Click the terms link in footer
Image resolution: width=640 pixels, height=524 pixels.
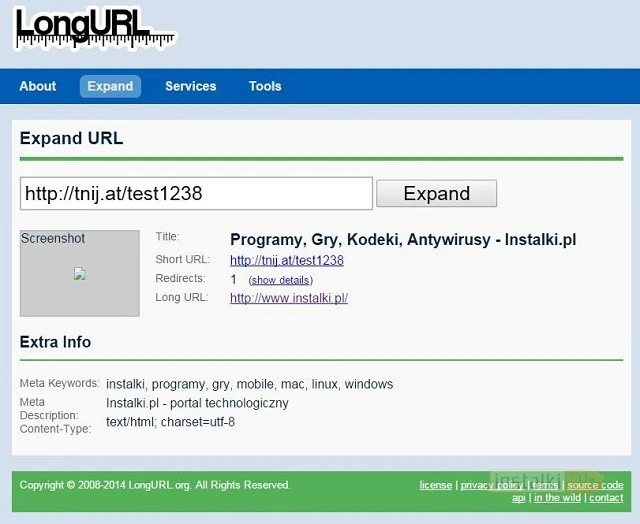pyautogui.click(x=545, y=485)
